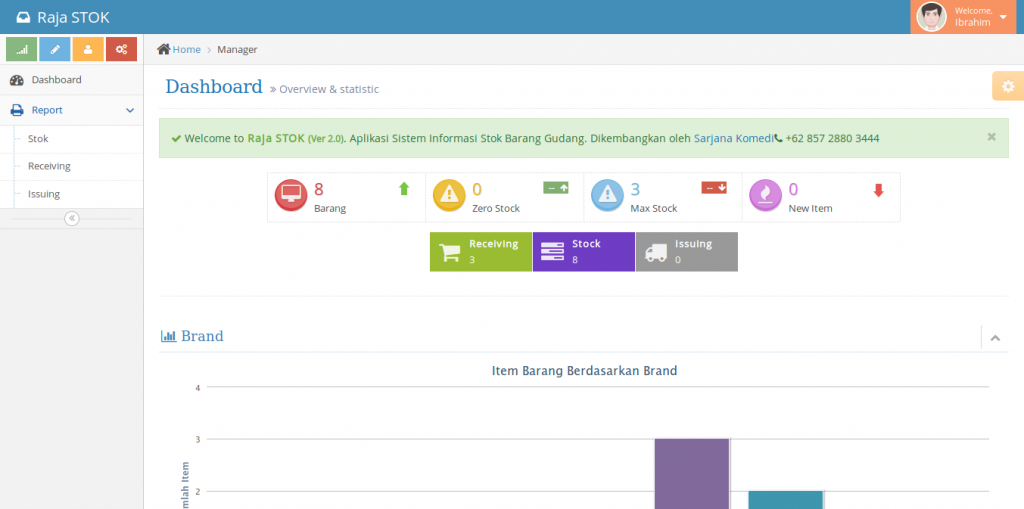This screenshot has width=1024, height=509.
Task: Click the truck icon on Issuing
Action: tap(656, 253)
